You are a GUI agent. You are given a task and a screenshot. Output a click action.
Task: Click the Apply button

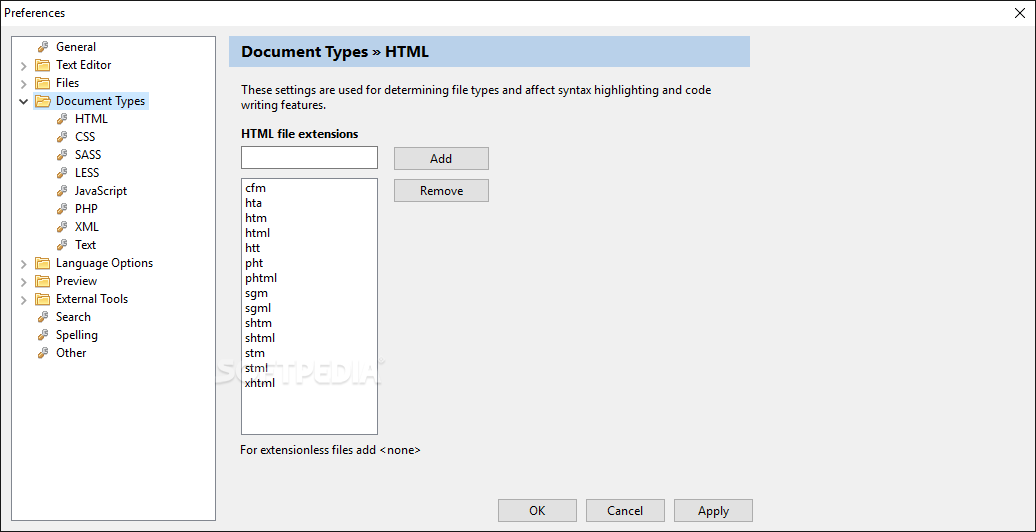tap(714, 511)
